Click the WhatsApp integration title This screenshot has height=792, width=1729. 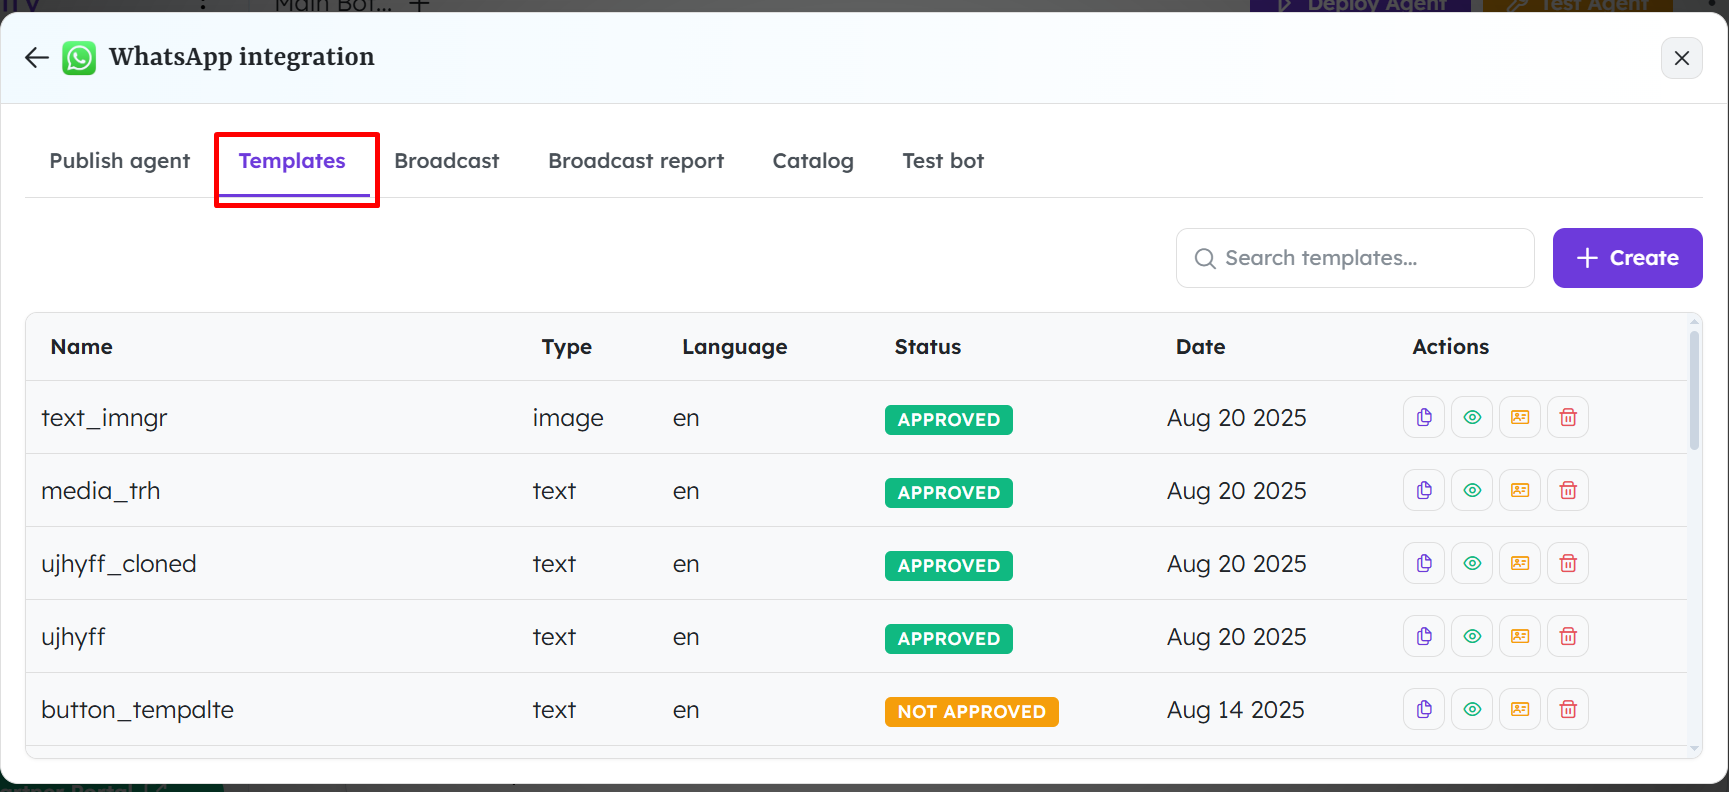pyautogui.click(x=242, y=57)
